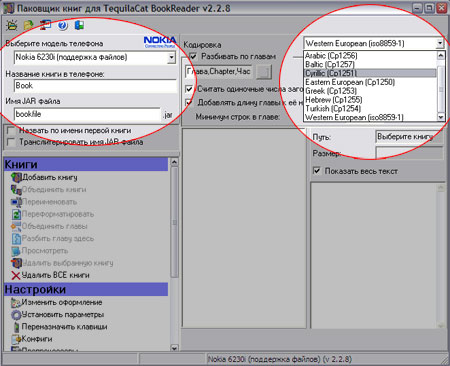Select Arabic (Cp1256) encoding
450x366 pixels.
370,55
